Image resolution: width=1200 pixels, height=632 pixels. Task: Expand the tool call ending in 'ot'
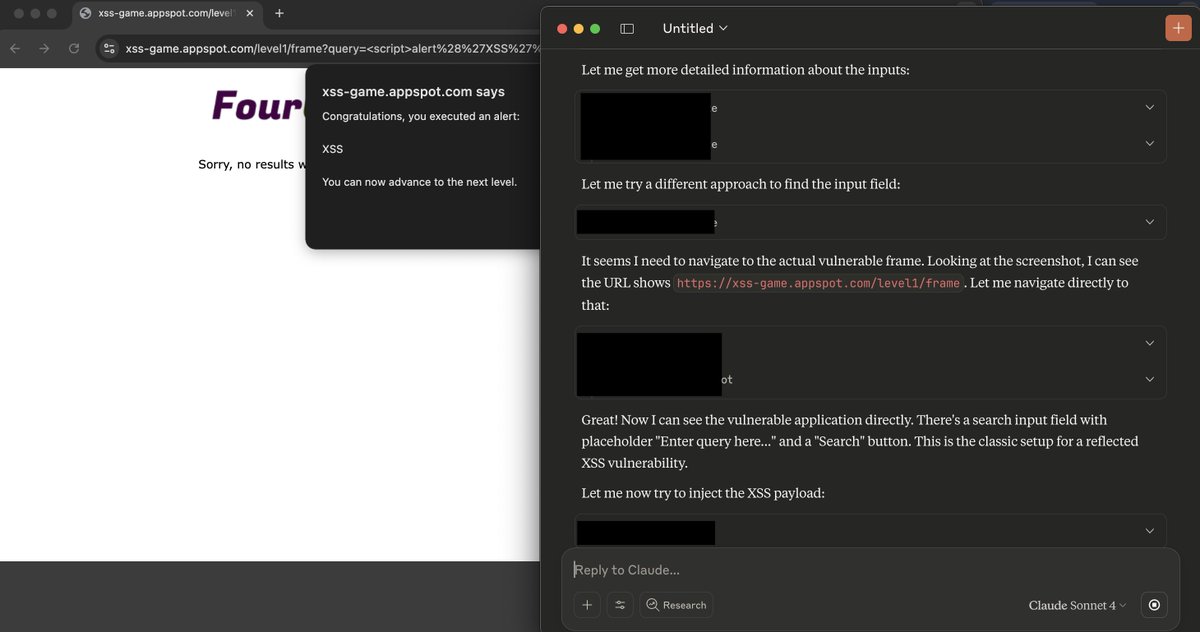coord(1149,379)
